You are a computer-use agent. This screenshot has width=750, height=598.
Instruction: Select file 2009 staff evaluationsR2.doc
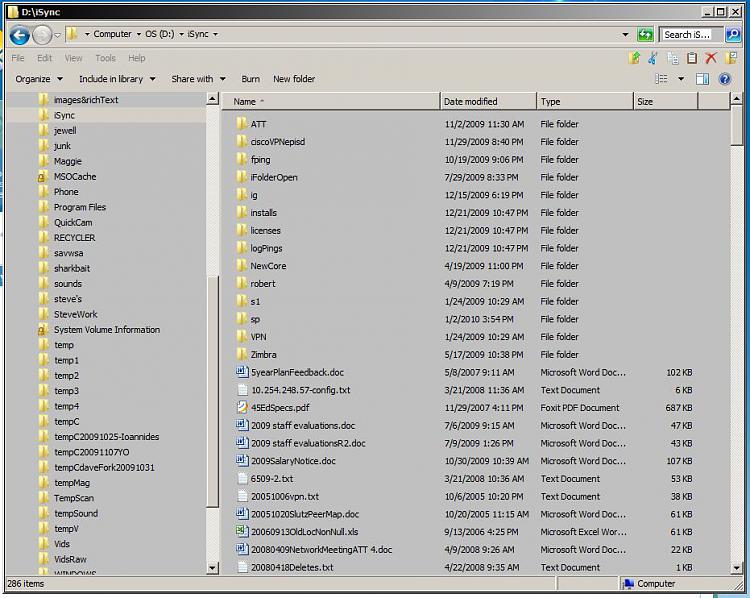308,443
